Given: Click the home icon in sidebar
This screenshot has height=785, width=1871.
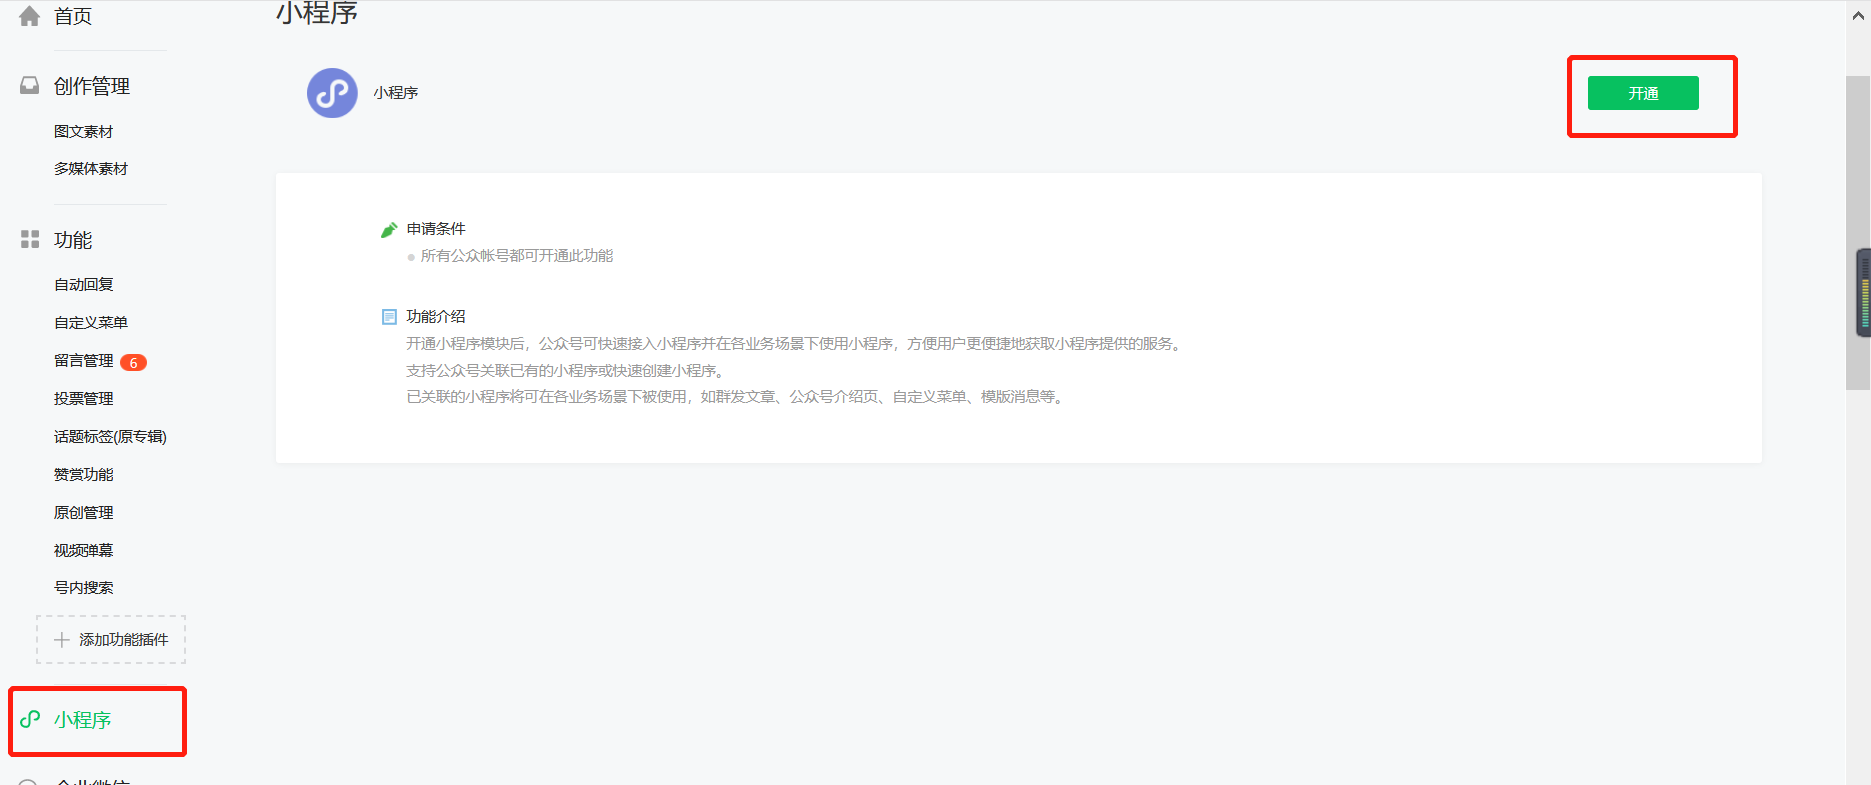Looking at the screenshot, I should click(30, 16).
